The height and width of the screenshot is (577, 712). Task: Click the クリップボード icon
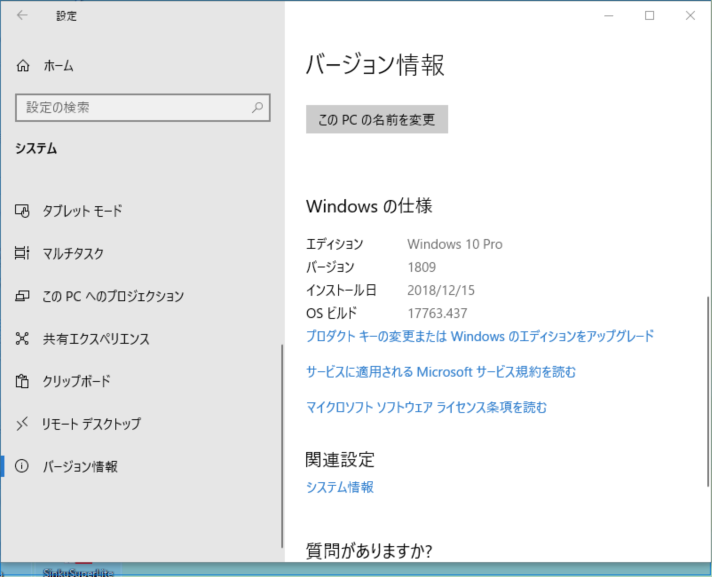(x=22, y=381)
